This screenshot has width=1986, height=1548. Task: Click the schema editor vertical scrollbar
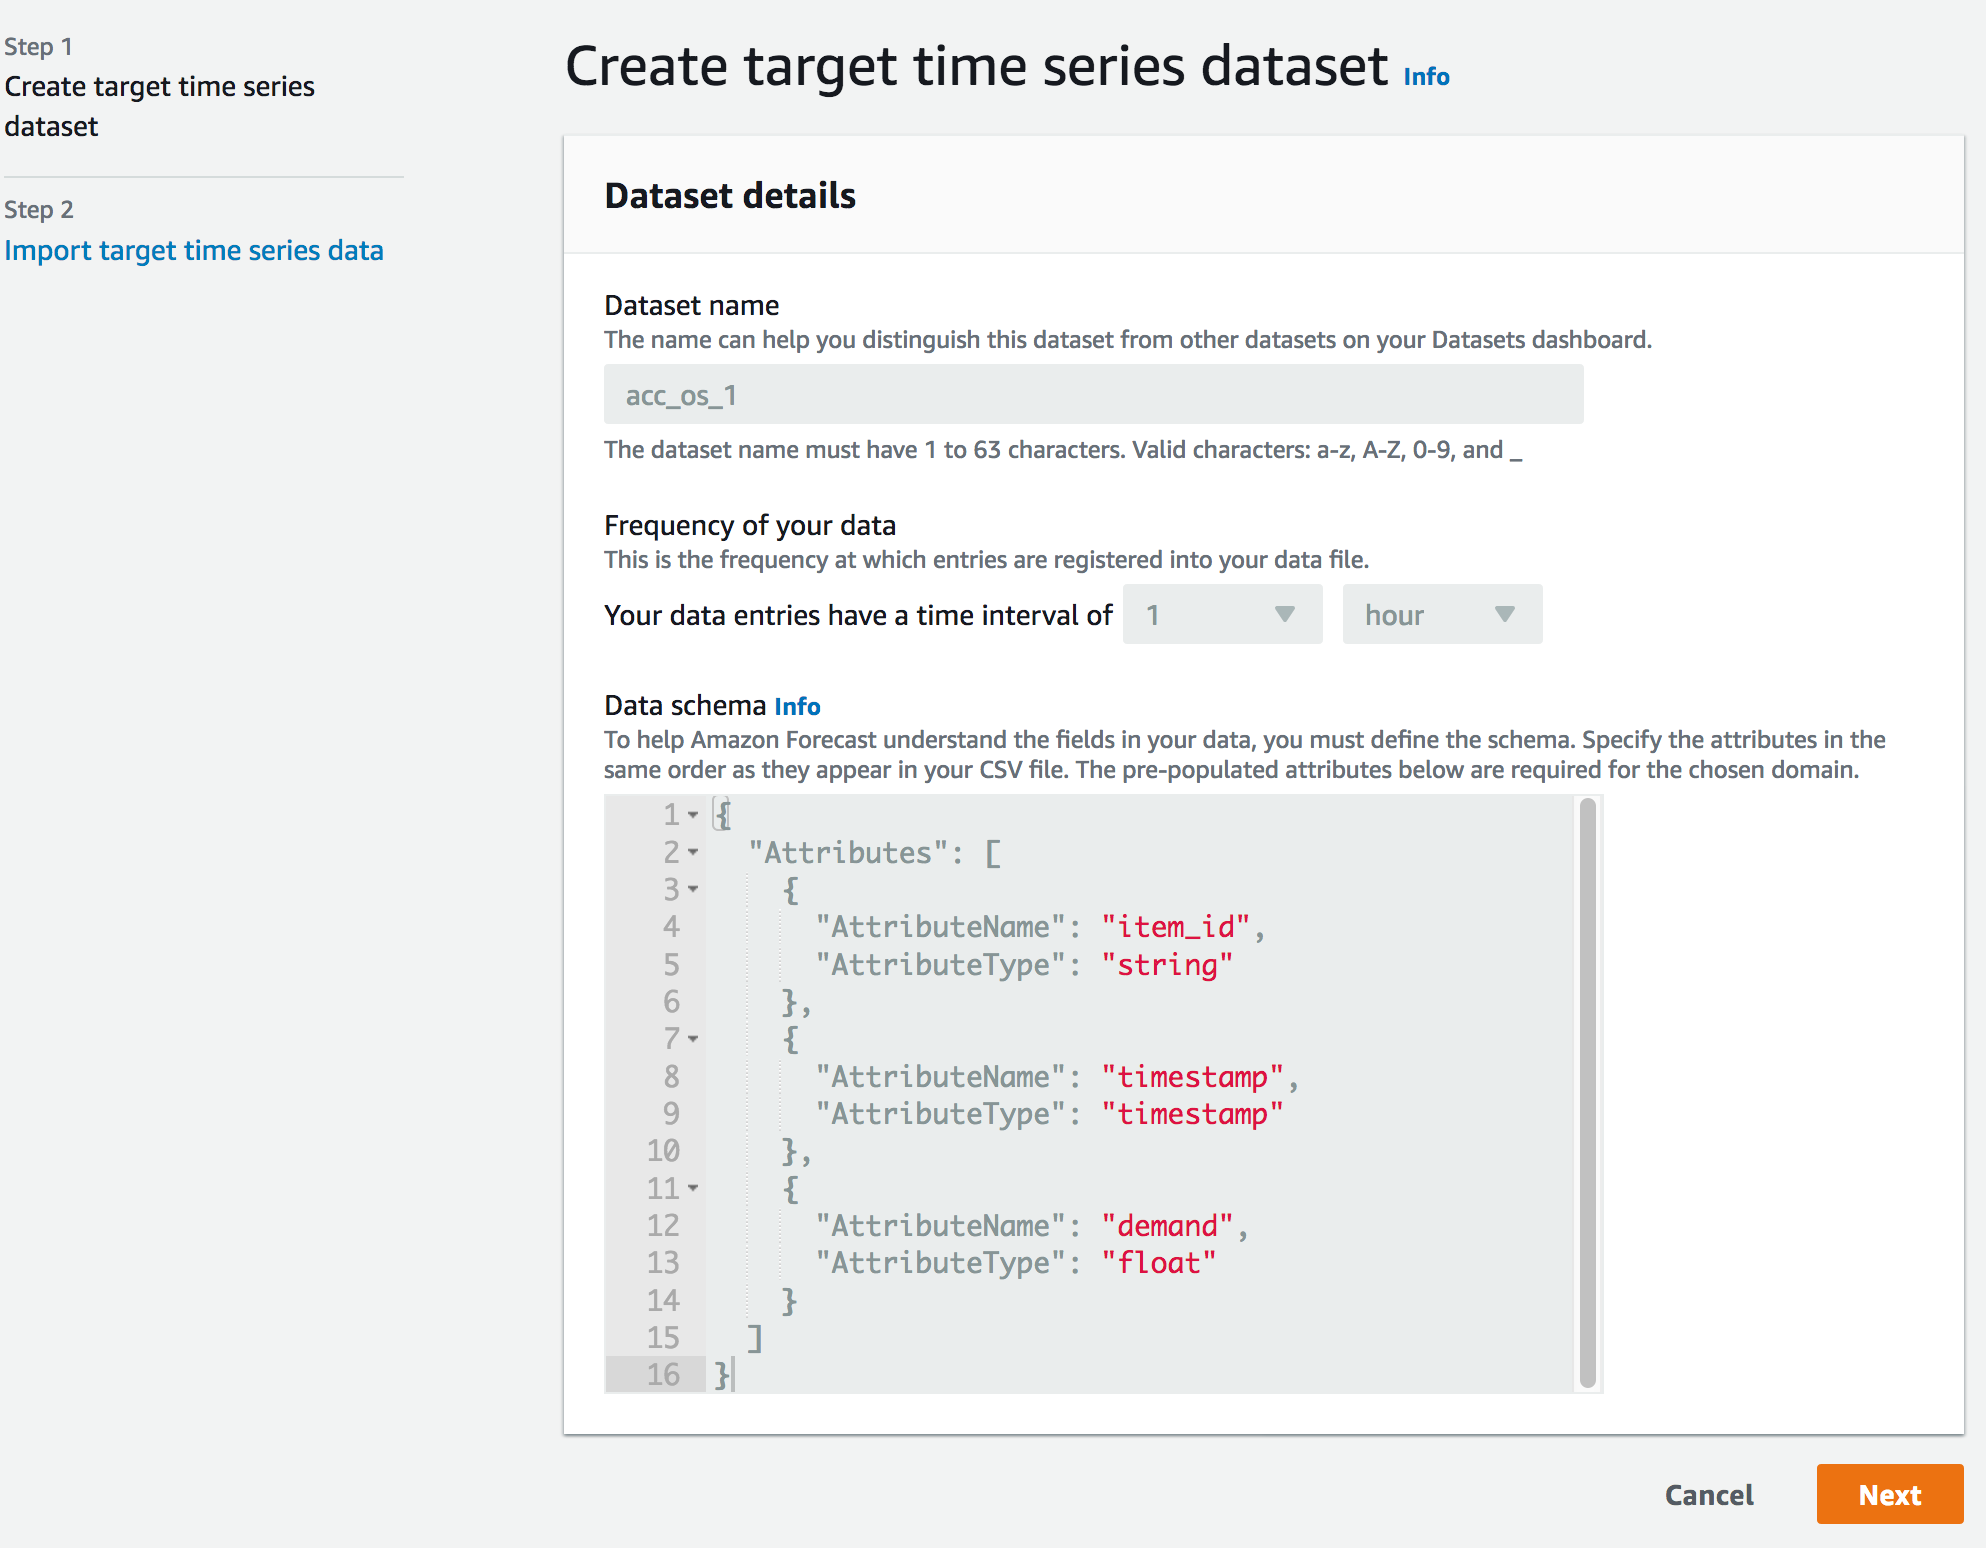tap(1588, 1093)
